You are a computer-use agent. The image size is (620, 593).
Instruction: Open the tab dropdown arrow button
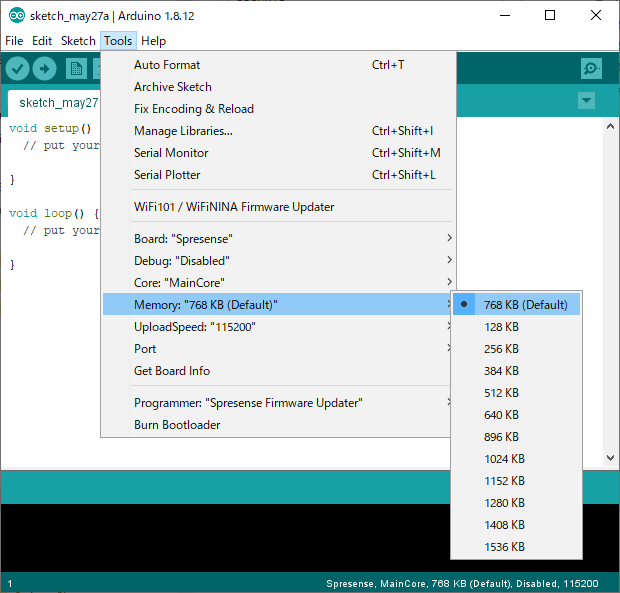586,101
